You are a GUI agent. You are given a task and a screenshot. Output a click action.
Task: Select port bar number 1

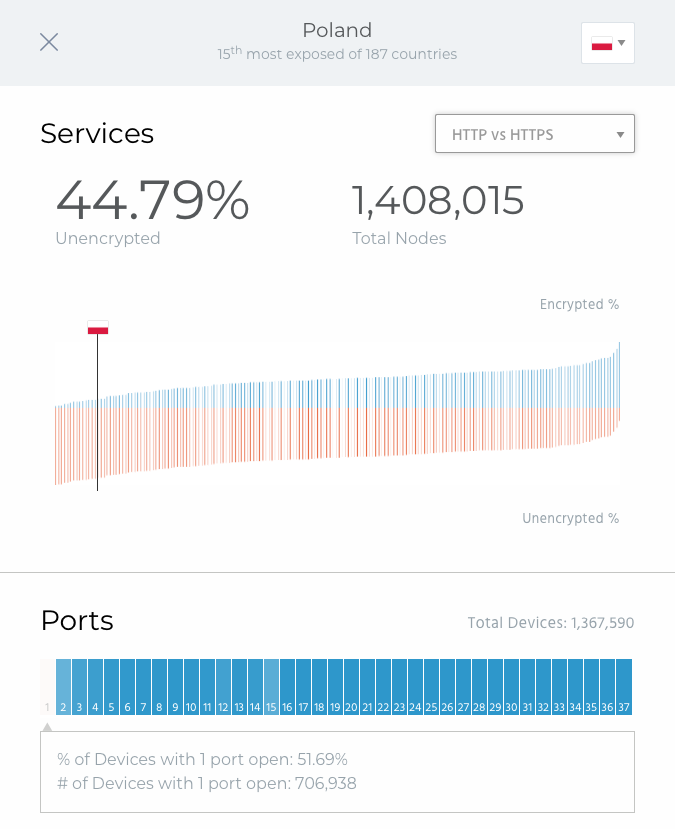(x=48, y=687)
